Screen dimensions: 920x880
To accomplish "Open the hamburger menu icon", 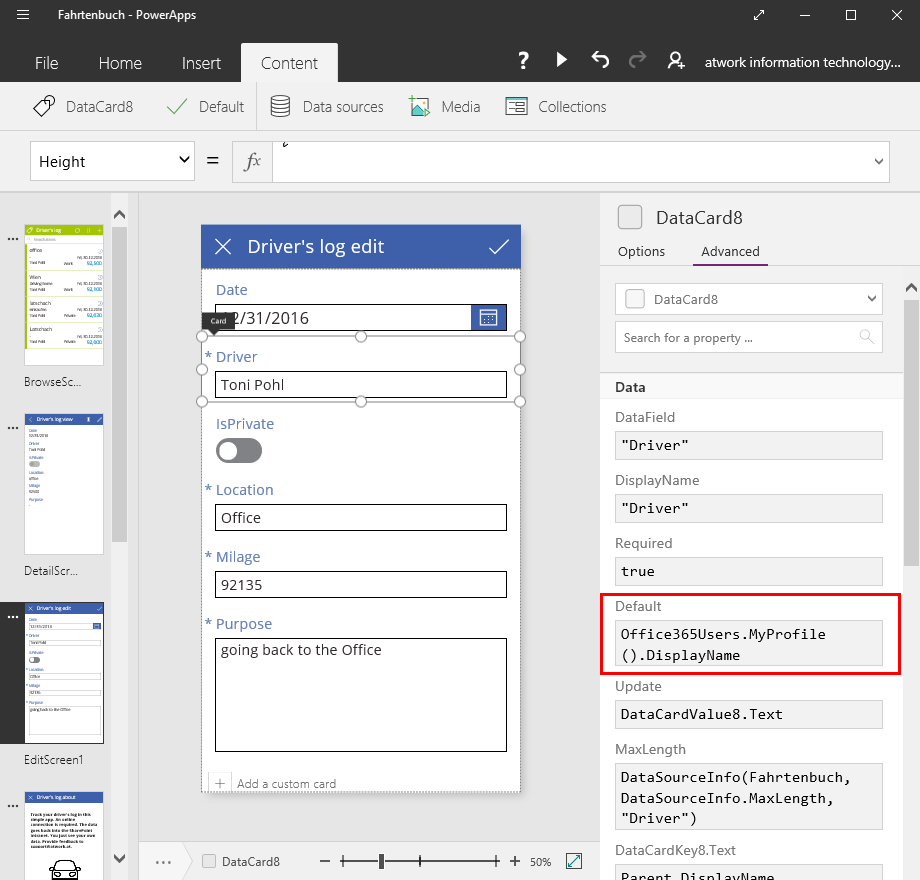I will tap(23, 16).
